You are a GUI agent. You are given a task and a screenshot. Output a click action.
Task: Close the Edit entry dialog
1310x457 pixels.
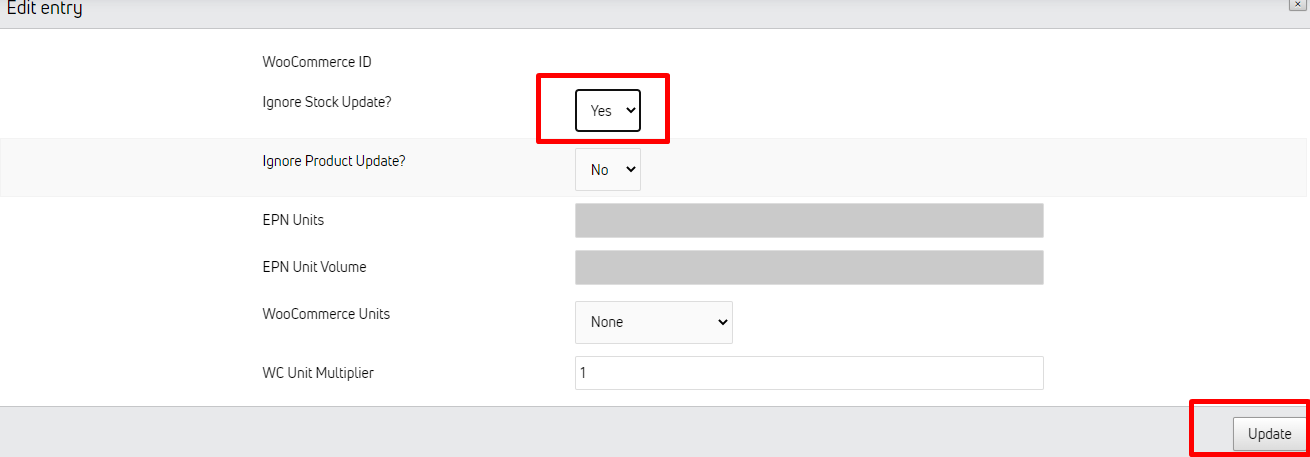click(1297, 5)
